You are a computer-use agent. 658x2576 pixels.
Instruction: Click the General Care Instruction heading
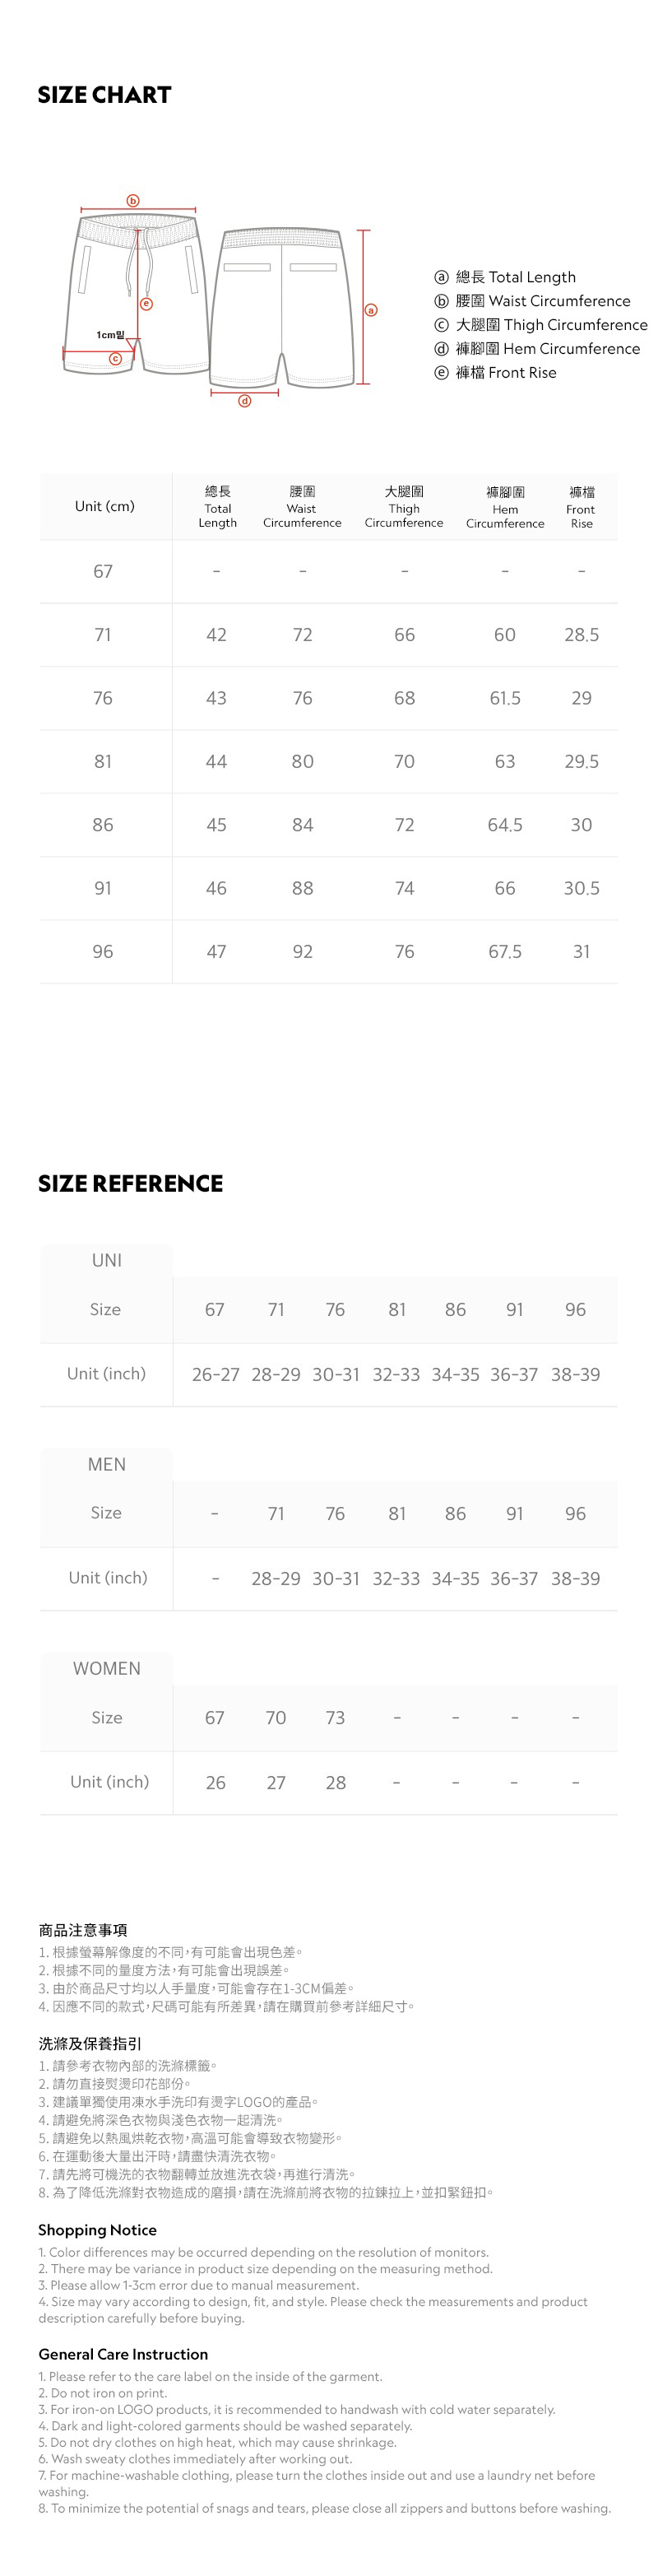click(x=123, y=2354)
